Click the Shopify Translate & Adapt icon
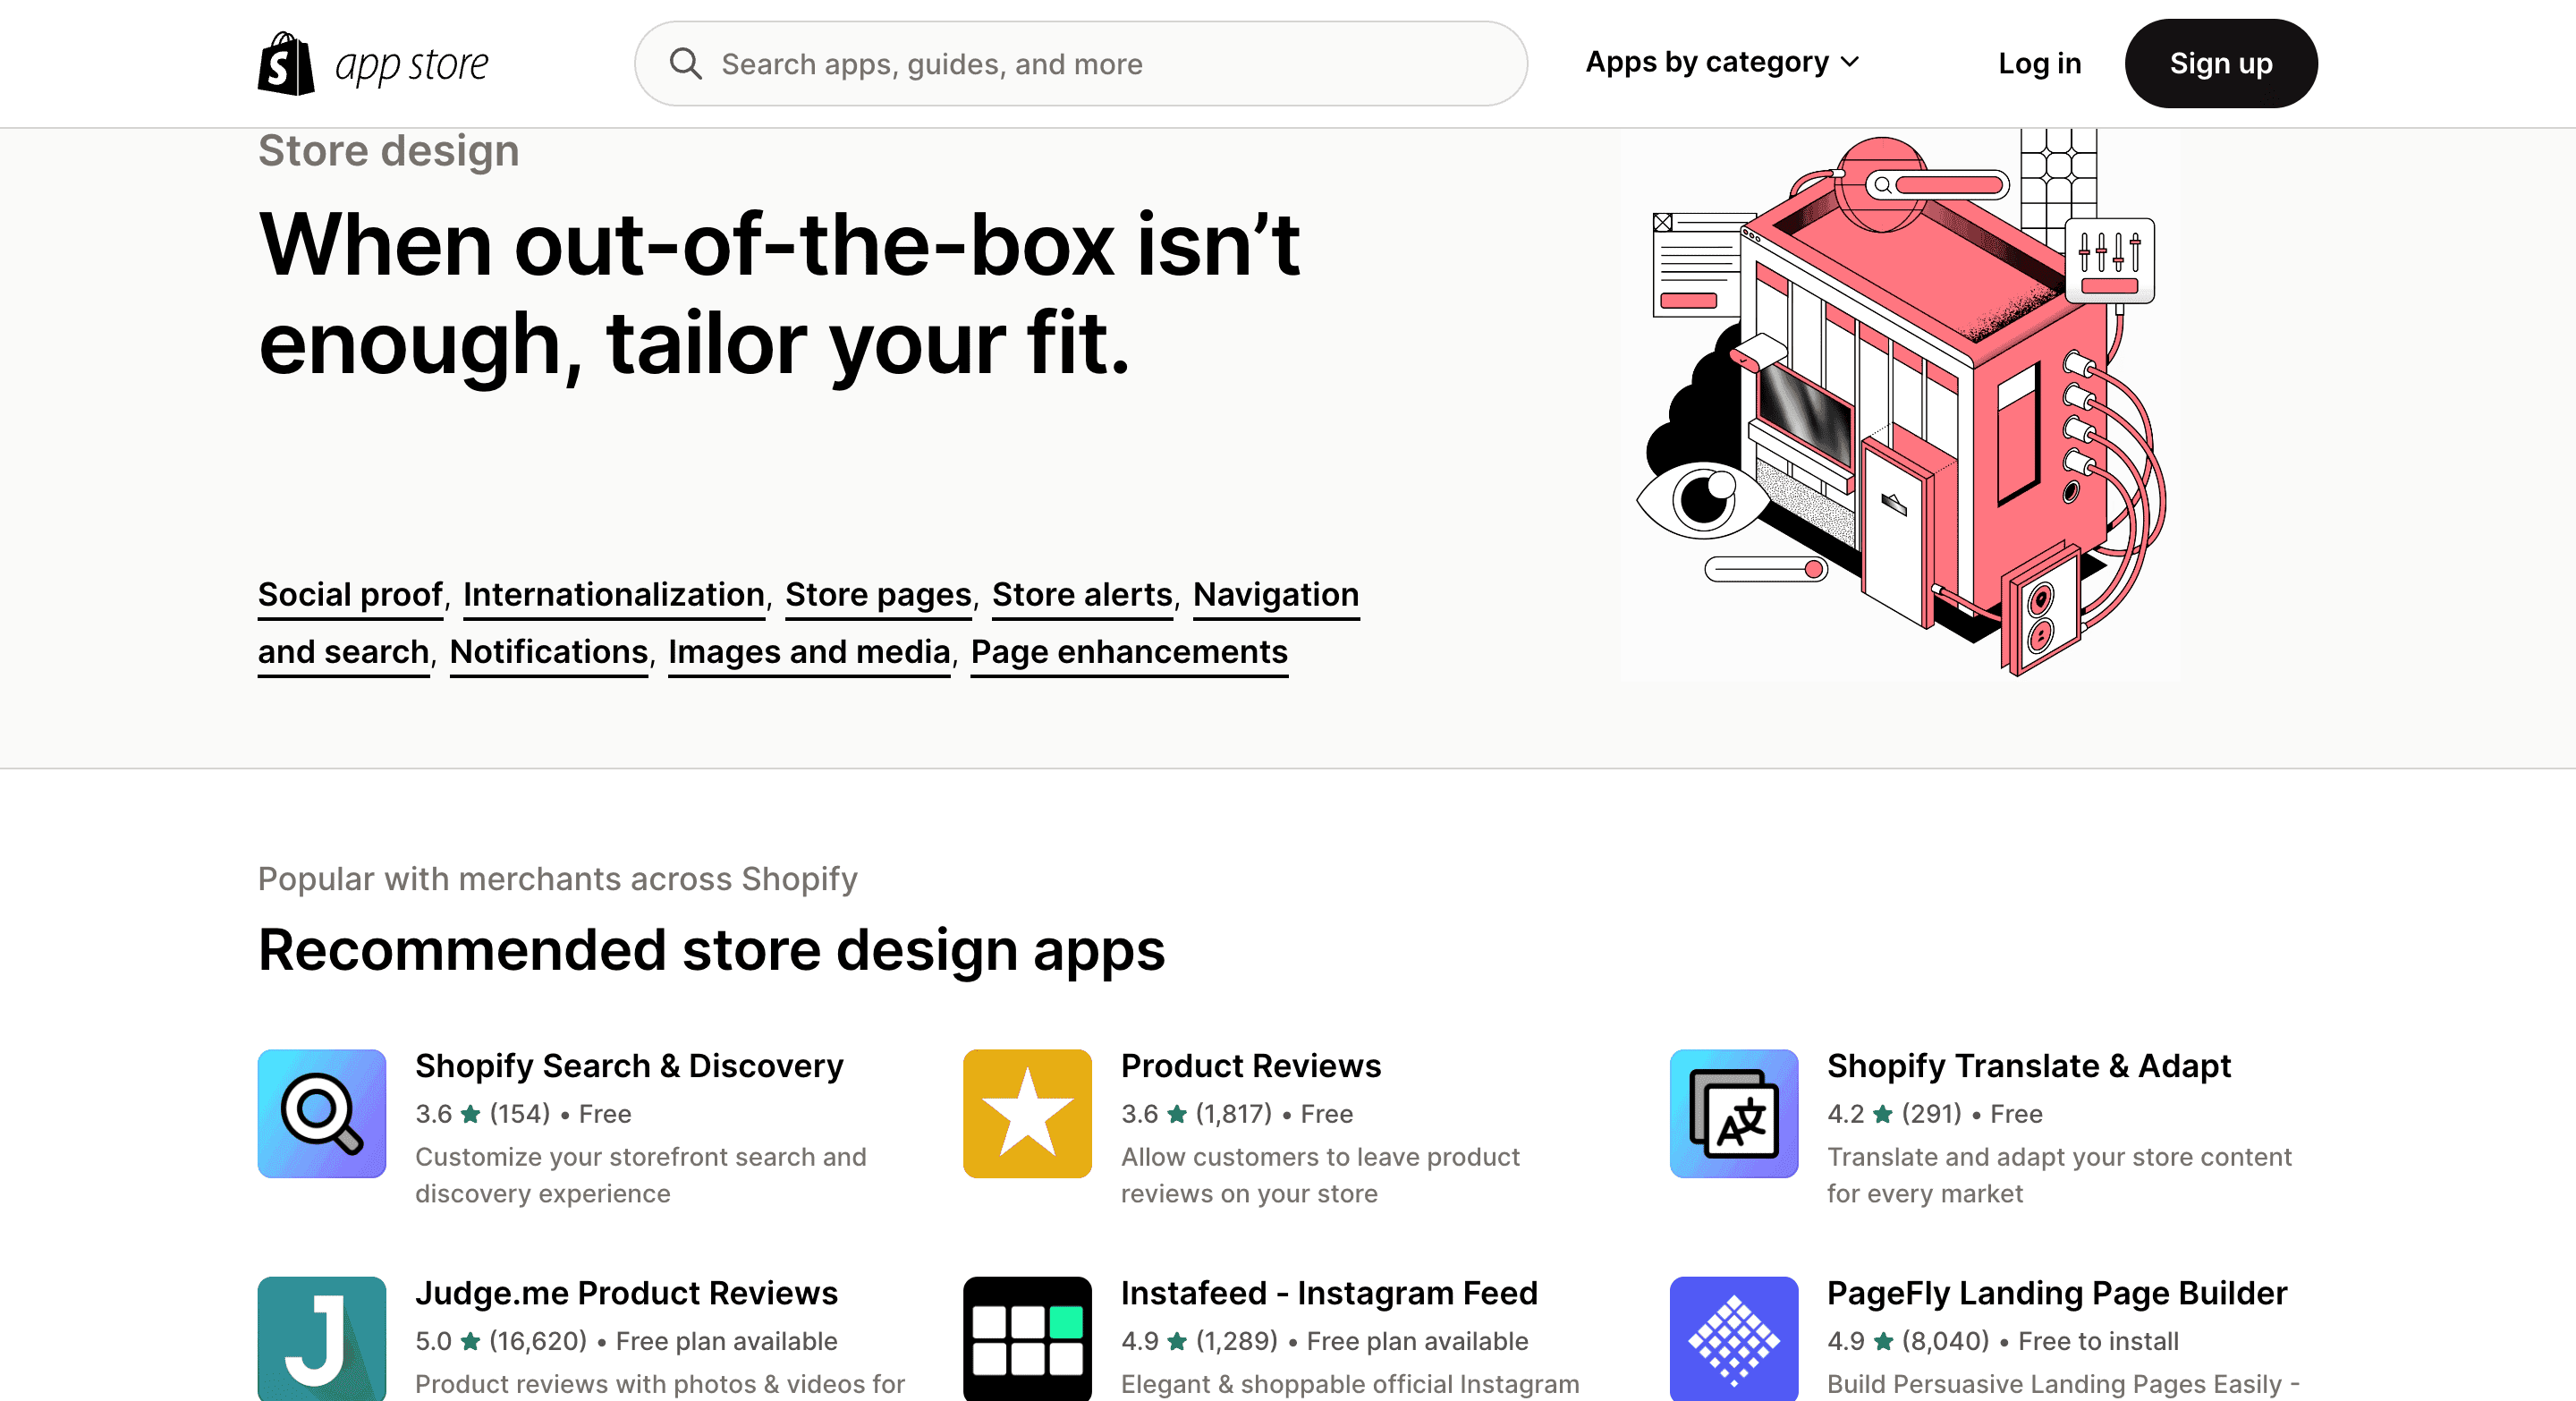The image size is (2576, 1401). [1733, 1111]
